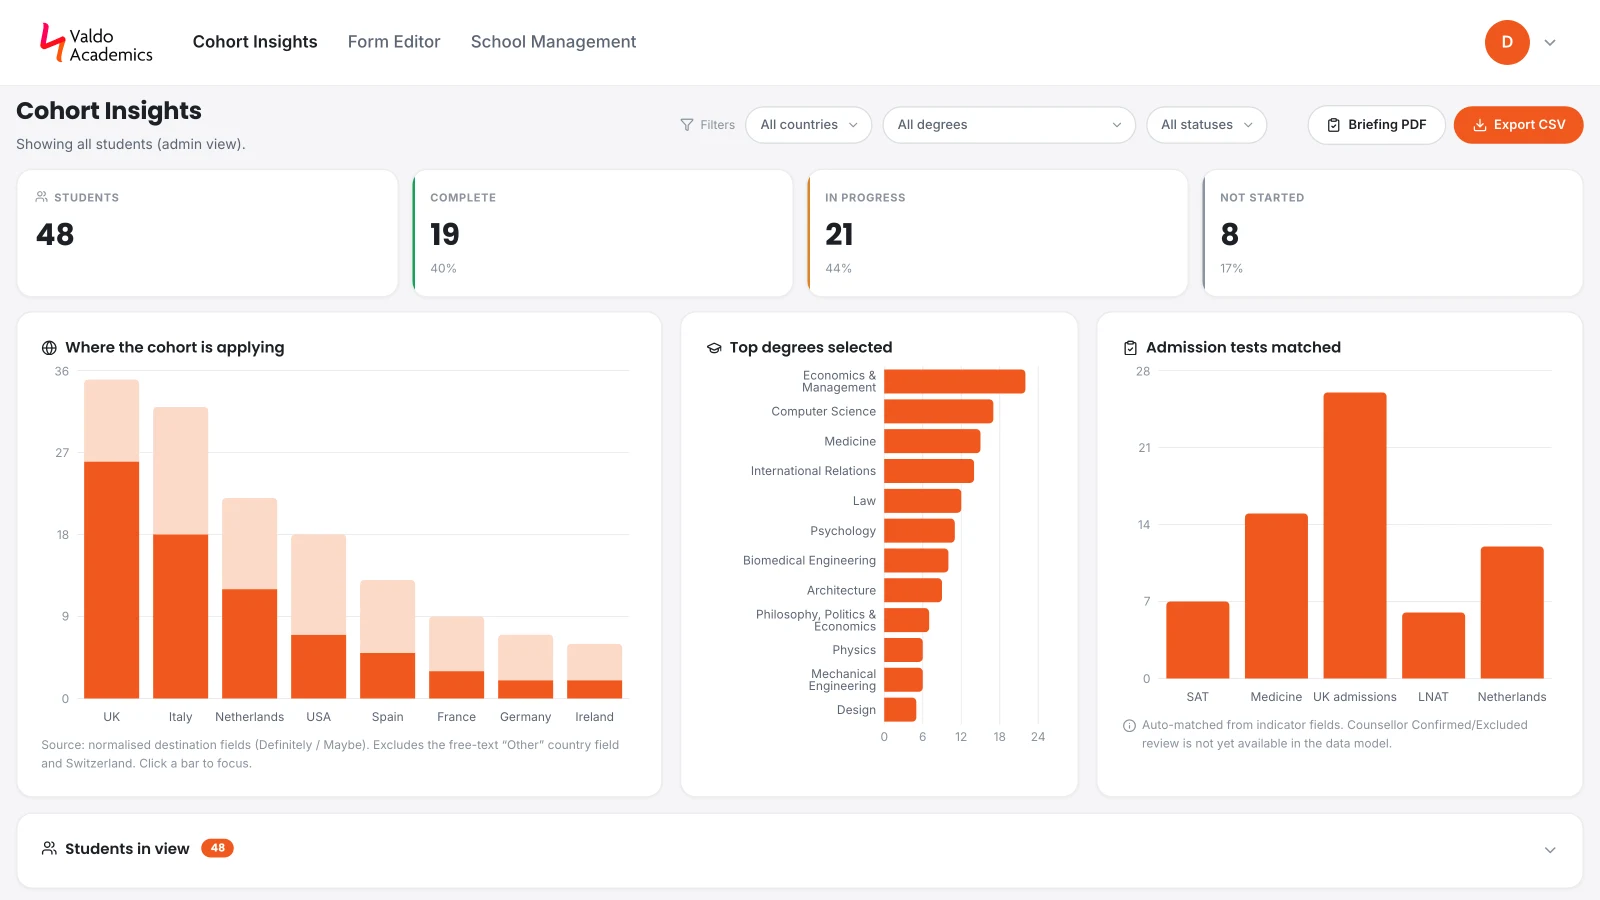The height and width of the screenshot is (900, 1600).
Task: Click the Medicine bar in admission tests
Action: pyautogui.click(x=1276, y=596)
